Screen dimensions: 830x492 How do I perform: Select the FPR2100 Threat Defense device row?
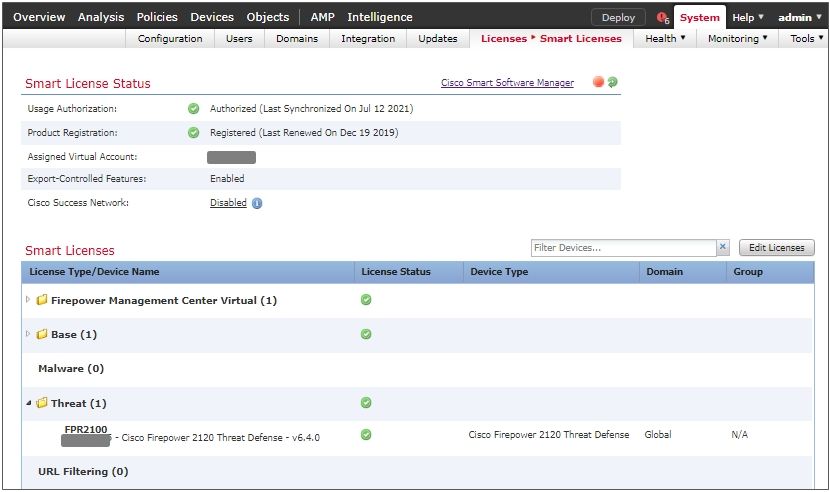[x=417, y=437]
